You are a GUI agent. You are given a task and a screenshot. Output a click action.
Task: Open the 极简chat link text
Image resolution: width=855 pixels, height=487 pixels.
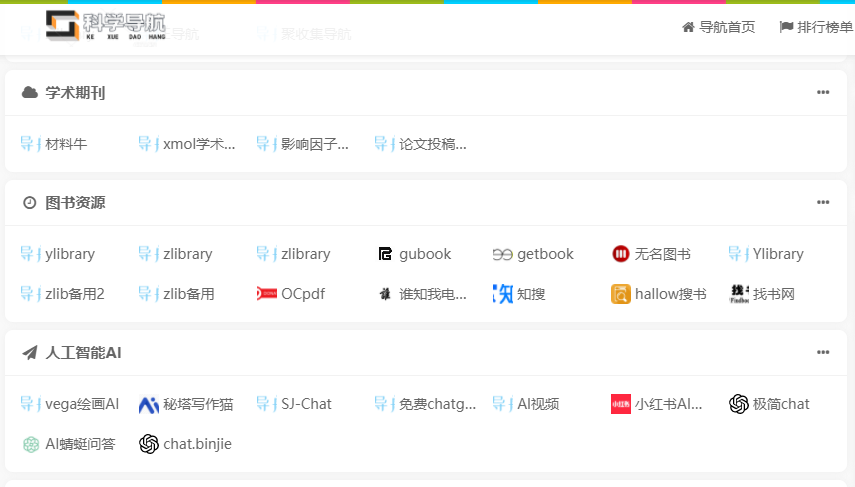coord(781,404)
